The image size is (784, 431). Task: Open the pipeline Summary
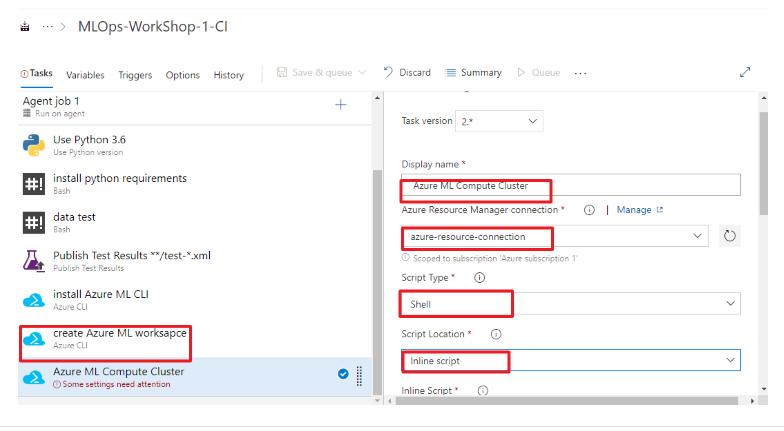click(474, 72)
